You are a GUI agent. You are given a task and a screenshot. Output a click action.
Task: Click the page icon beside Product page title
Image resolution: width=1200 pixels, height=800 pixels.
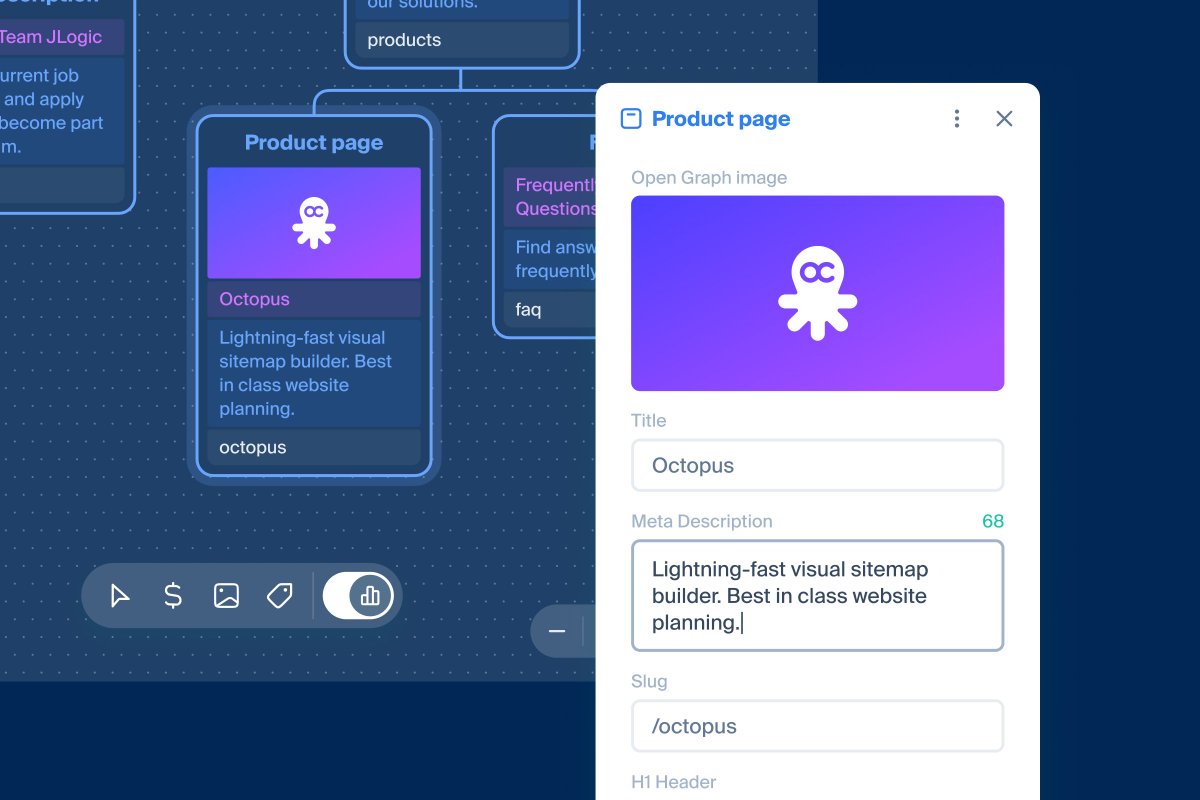click(x=630, y=118)
